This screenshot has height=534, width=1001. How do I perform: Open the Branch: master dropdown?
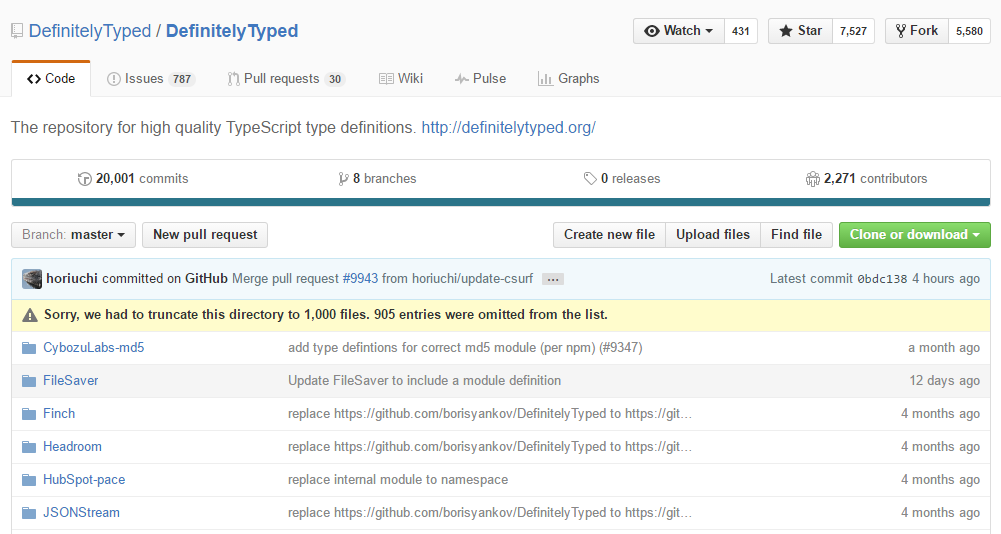(73, 234)
